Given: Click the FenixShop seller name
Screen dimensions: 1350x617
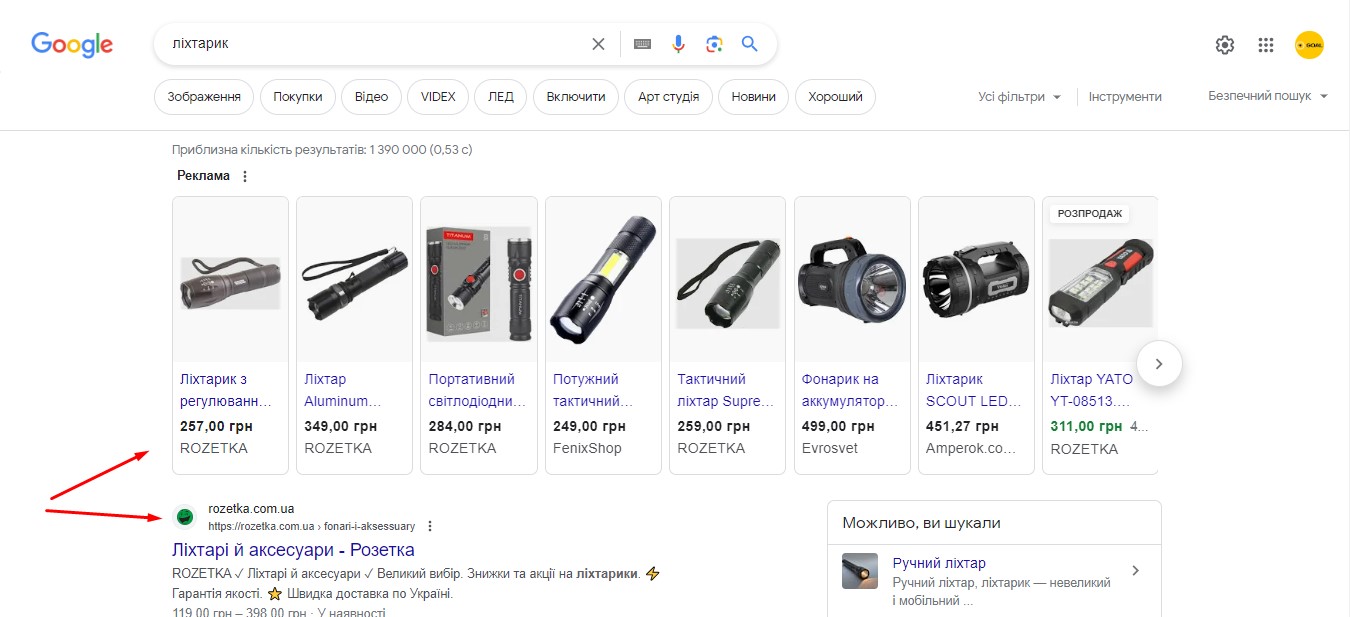Looking at the screenshot, I should (x=587, y=448).
